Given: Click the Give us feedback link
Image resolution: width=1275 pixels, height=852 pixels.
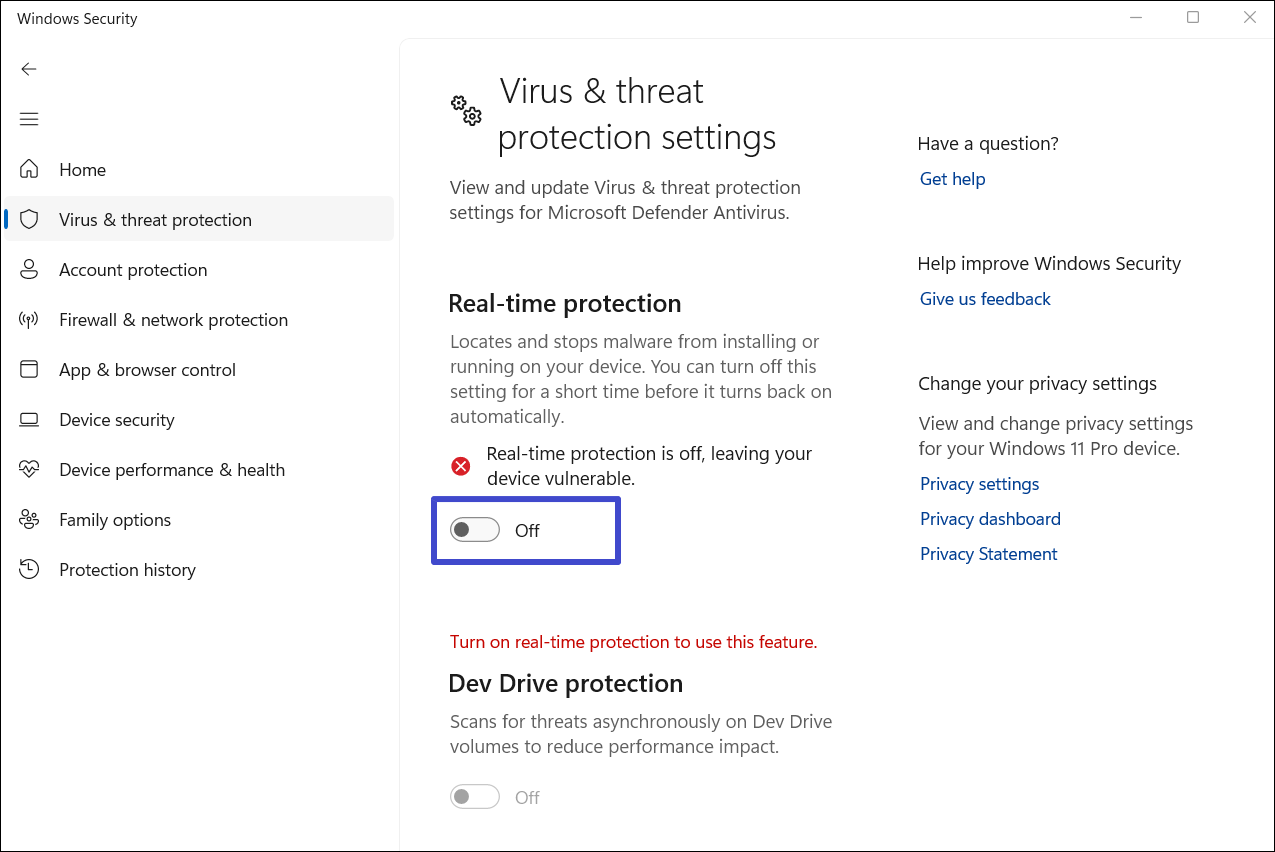Looking at the screenshot, I should tap(985, 299).
